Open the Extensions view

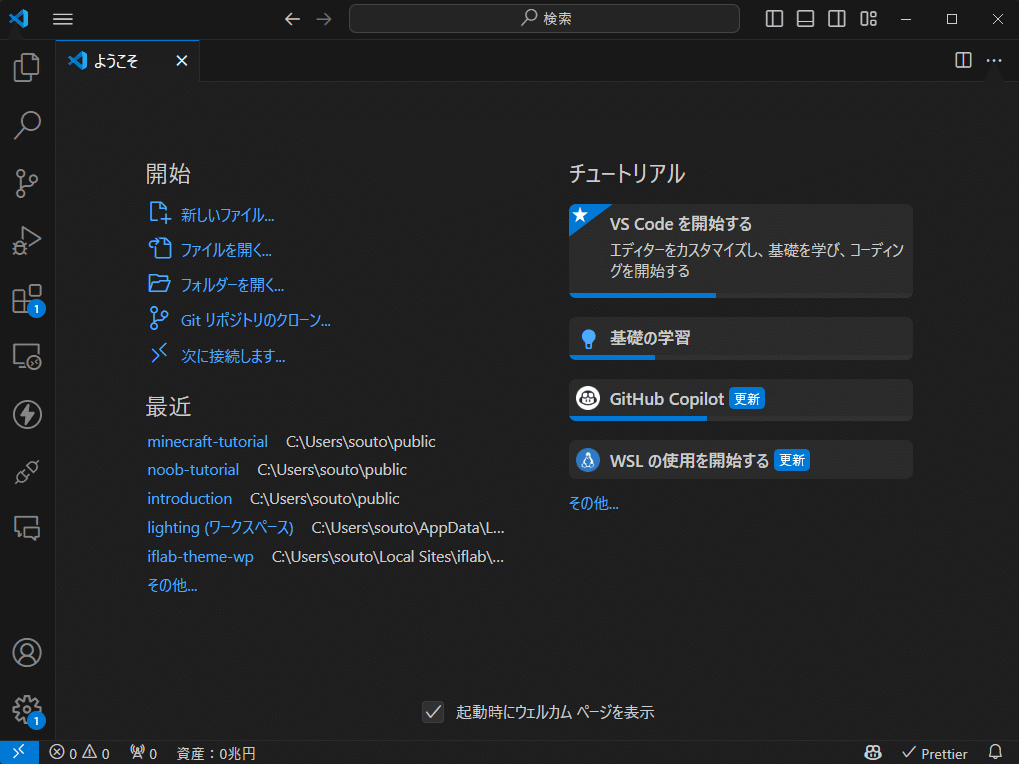point(27,299)
